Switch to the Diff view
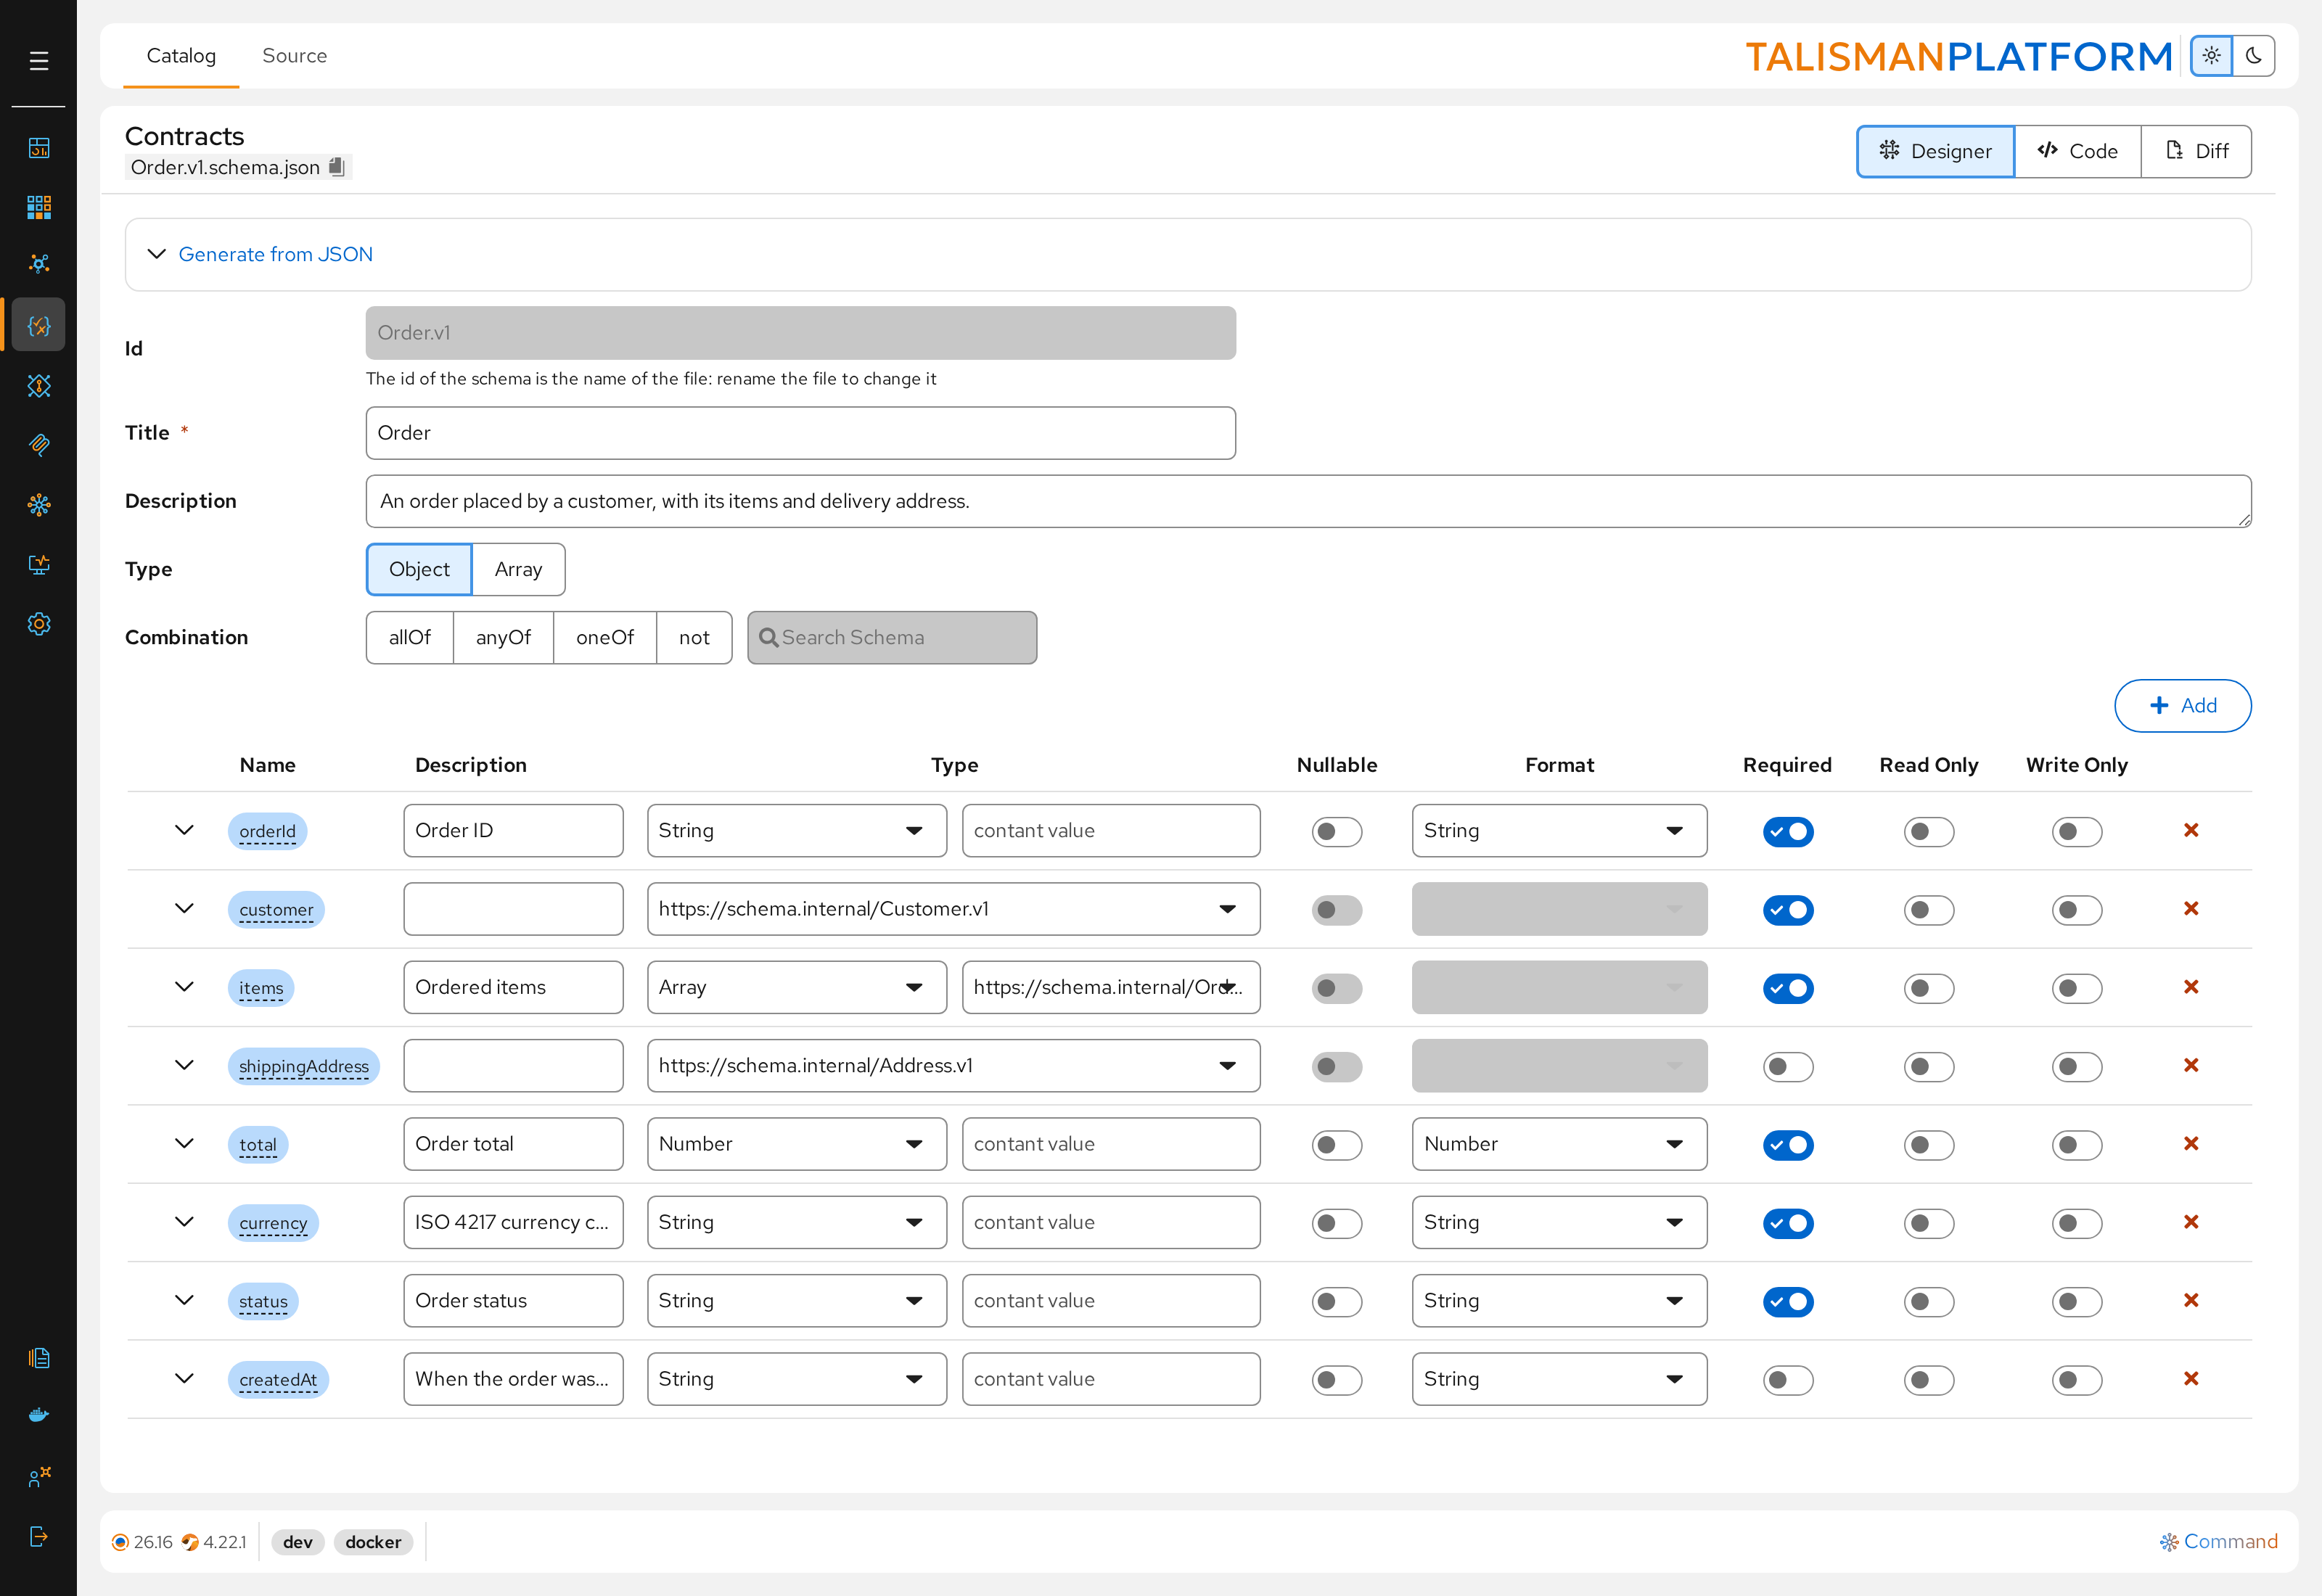This screenshot has width=2322, height=1596. [2196, 151]
